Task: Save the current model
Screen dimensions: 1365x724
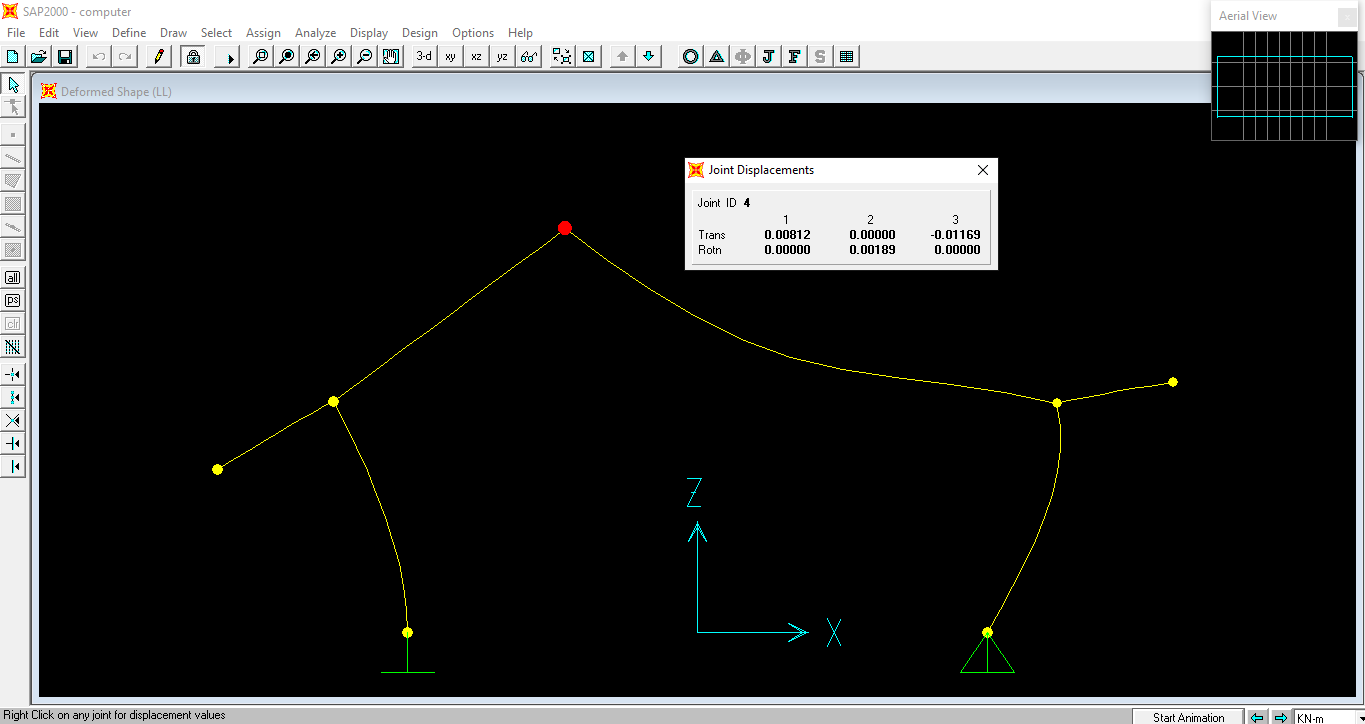Action: click(x=64, y=56)
